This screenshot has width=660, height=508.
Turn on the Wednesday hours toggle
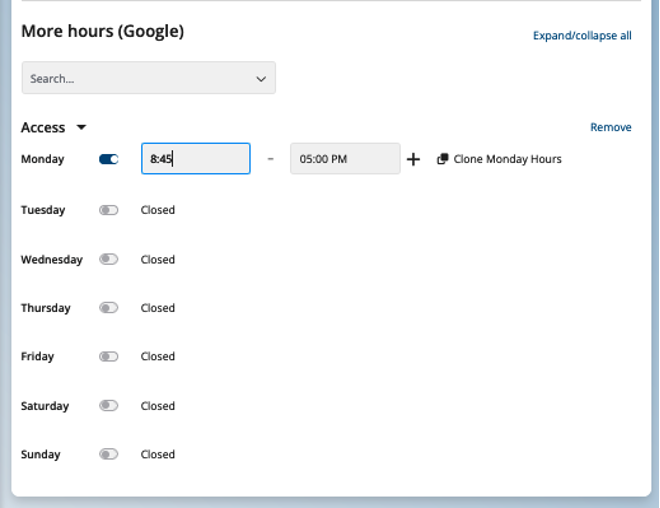click(x=109, y=259)
